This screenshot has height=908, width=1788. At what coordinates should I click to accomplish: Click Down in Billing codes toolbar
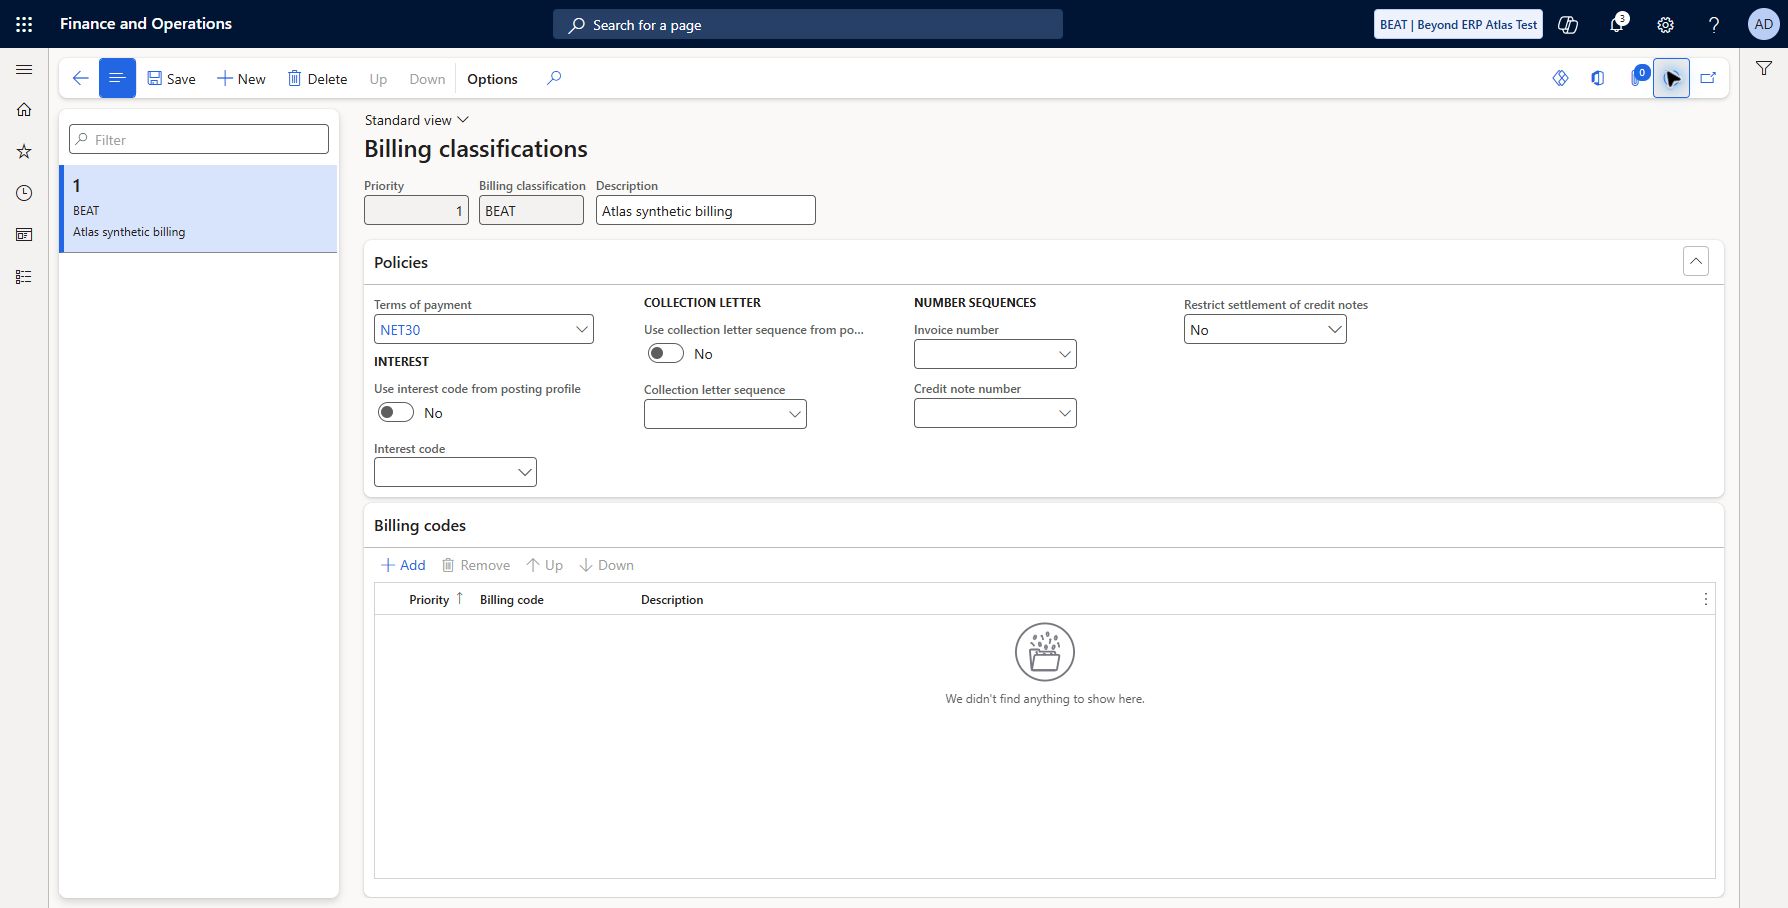[606, 565]
